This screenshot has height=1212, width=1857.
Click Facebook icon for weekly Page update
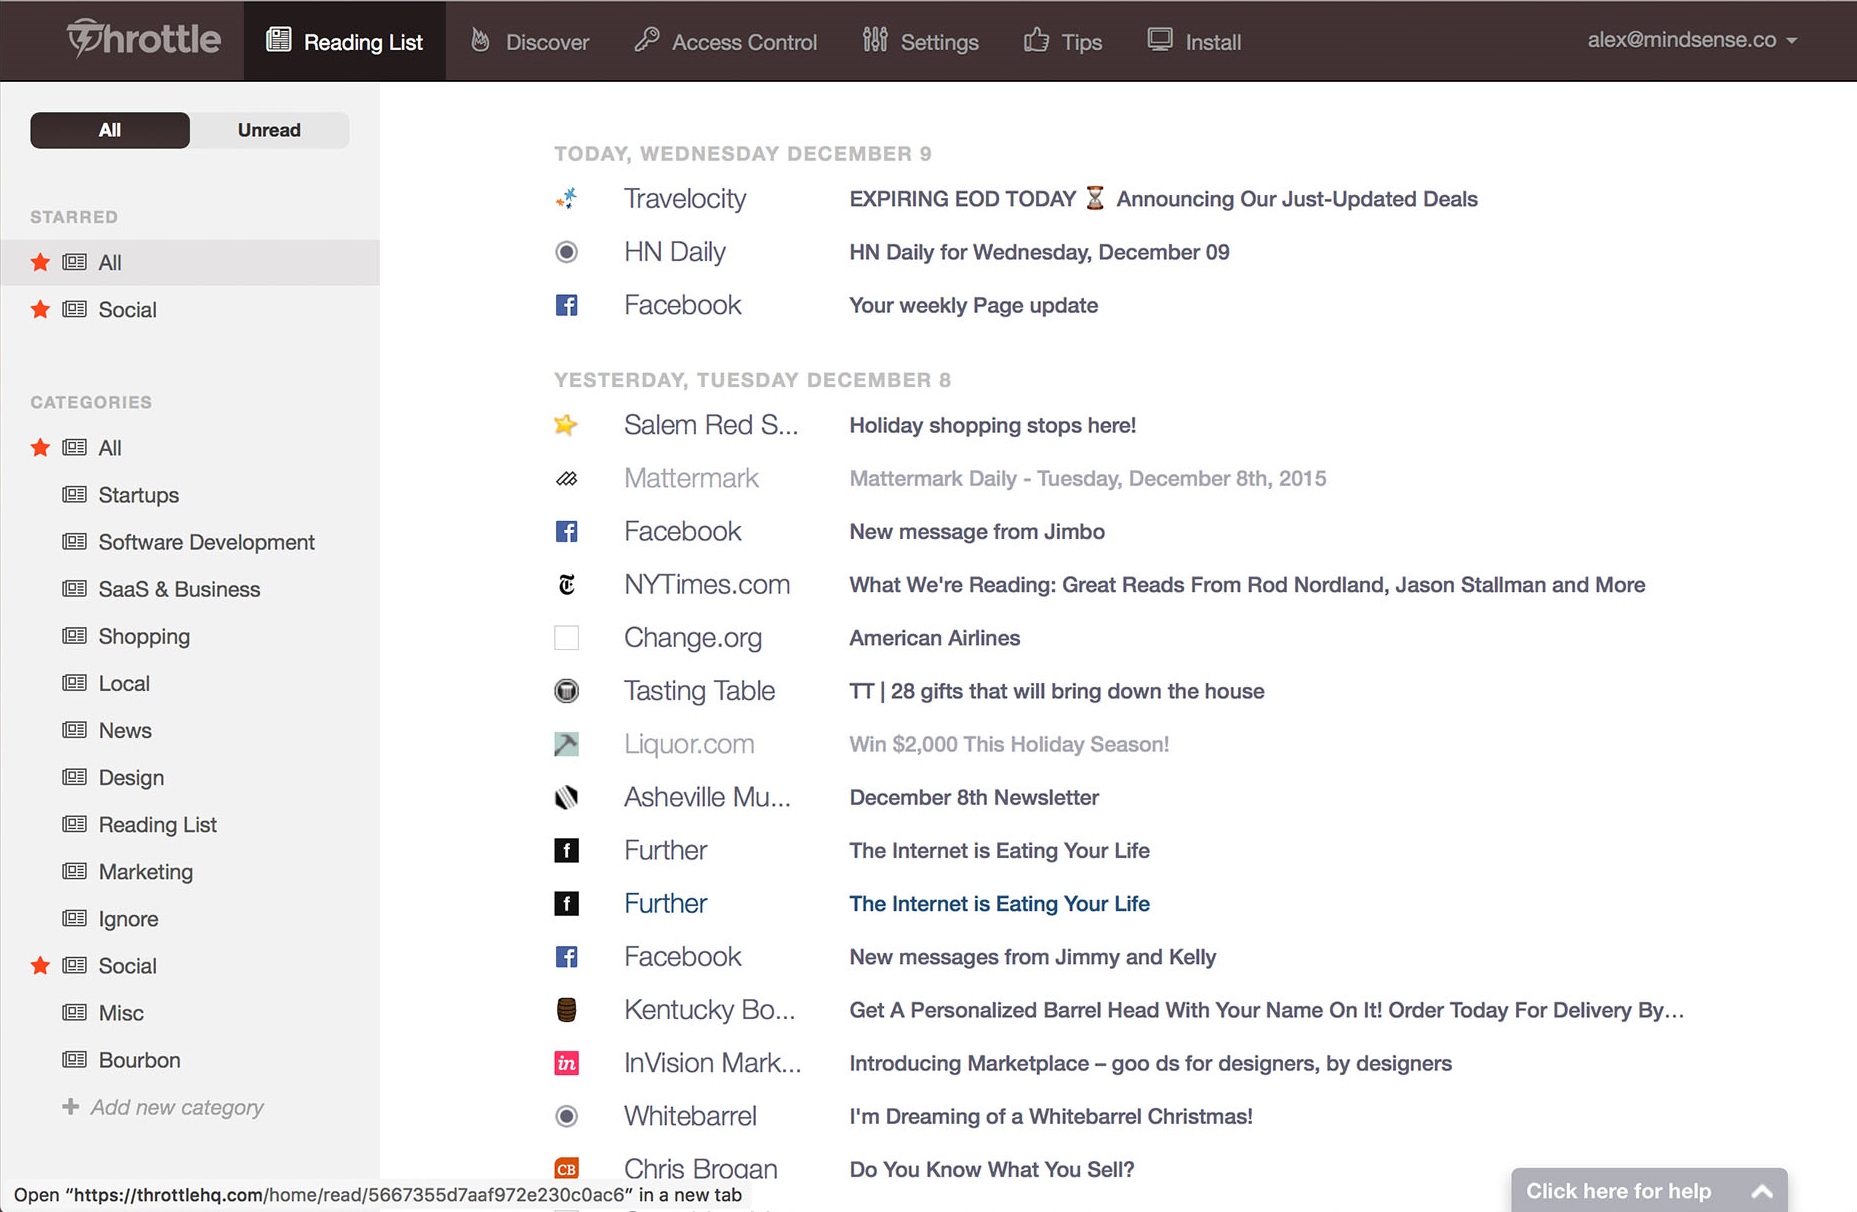point(566,305)
